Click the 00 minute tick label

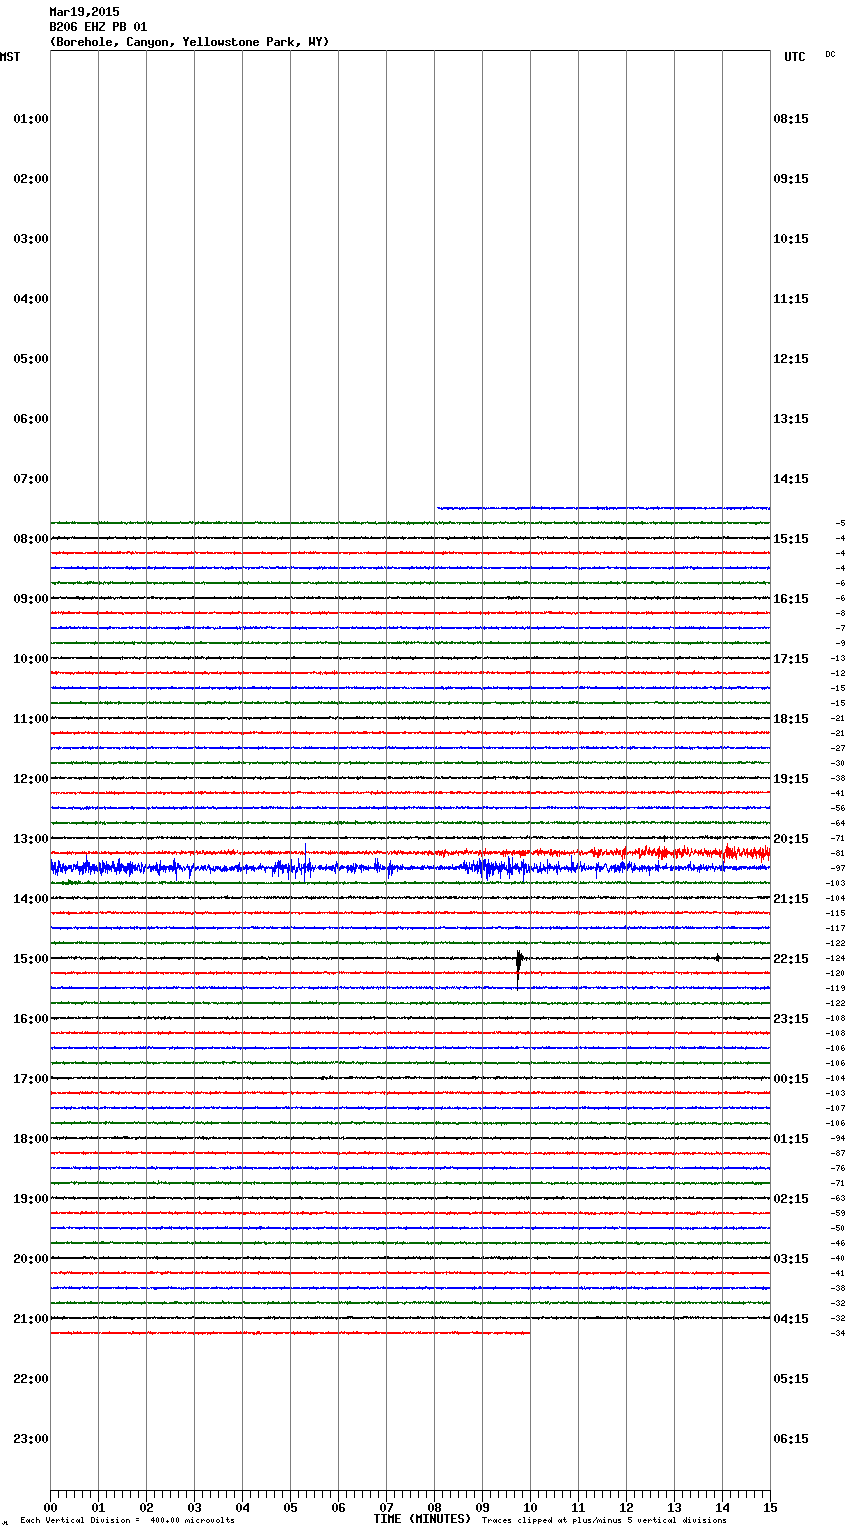pyautogui.click(x=50, y=1508)
